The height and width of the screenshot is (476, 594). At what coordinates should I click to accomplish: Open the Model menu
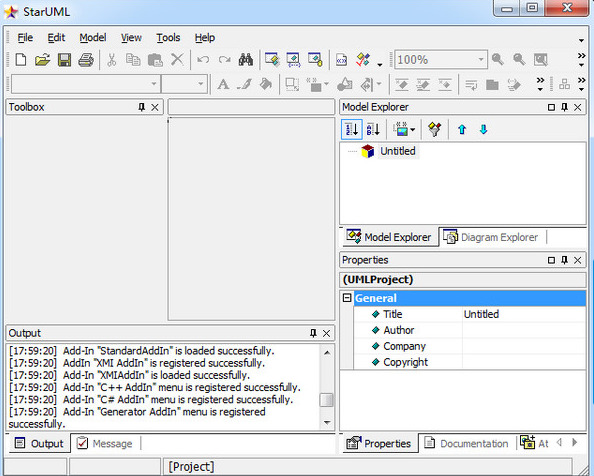click(92, 37)
